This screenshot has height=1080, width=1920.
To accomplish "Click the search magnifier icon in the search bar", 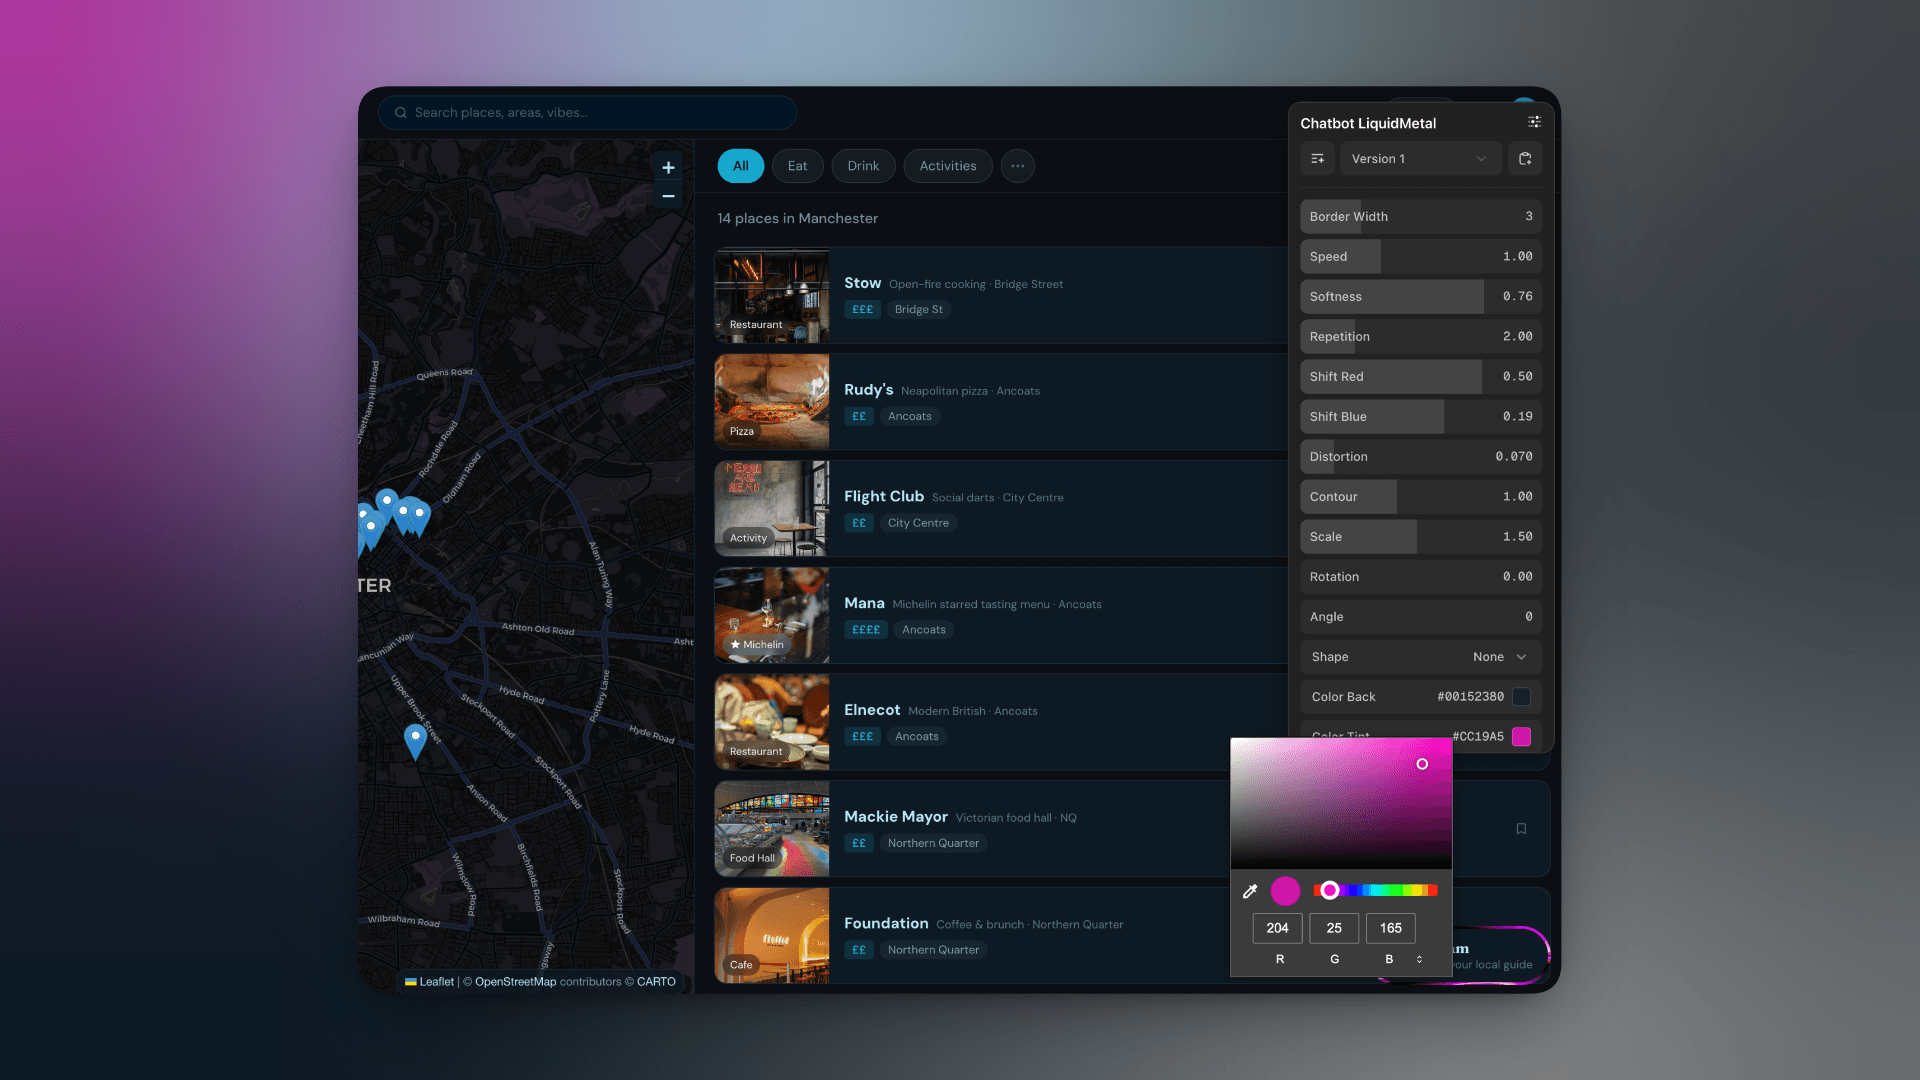I will point(401,112).
